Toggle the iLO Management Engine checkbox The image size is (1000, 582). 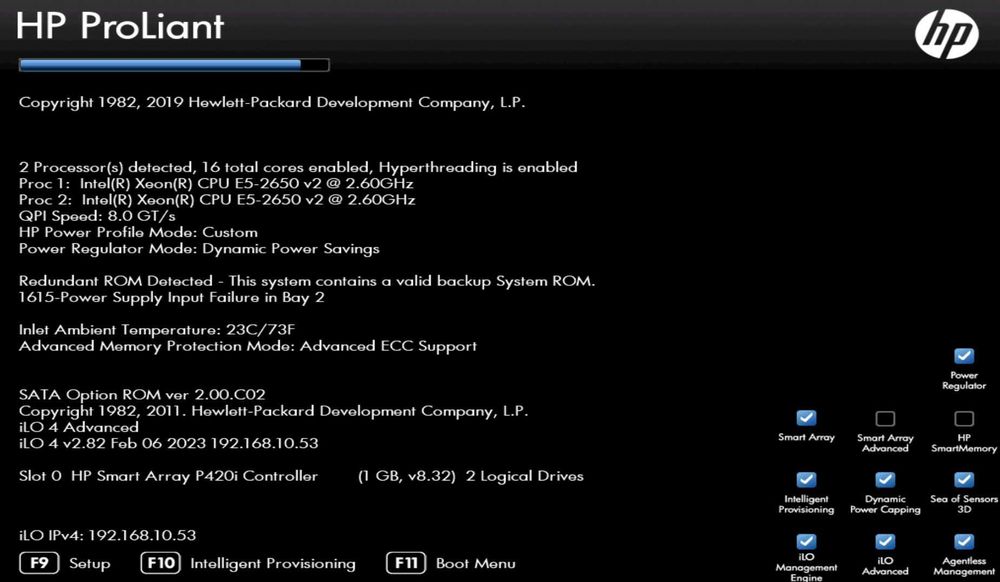[x=806, y=541]
